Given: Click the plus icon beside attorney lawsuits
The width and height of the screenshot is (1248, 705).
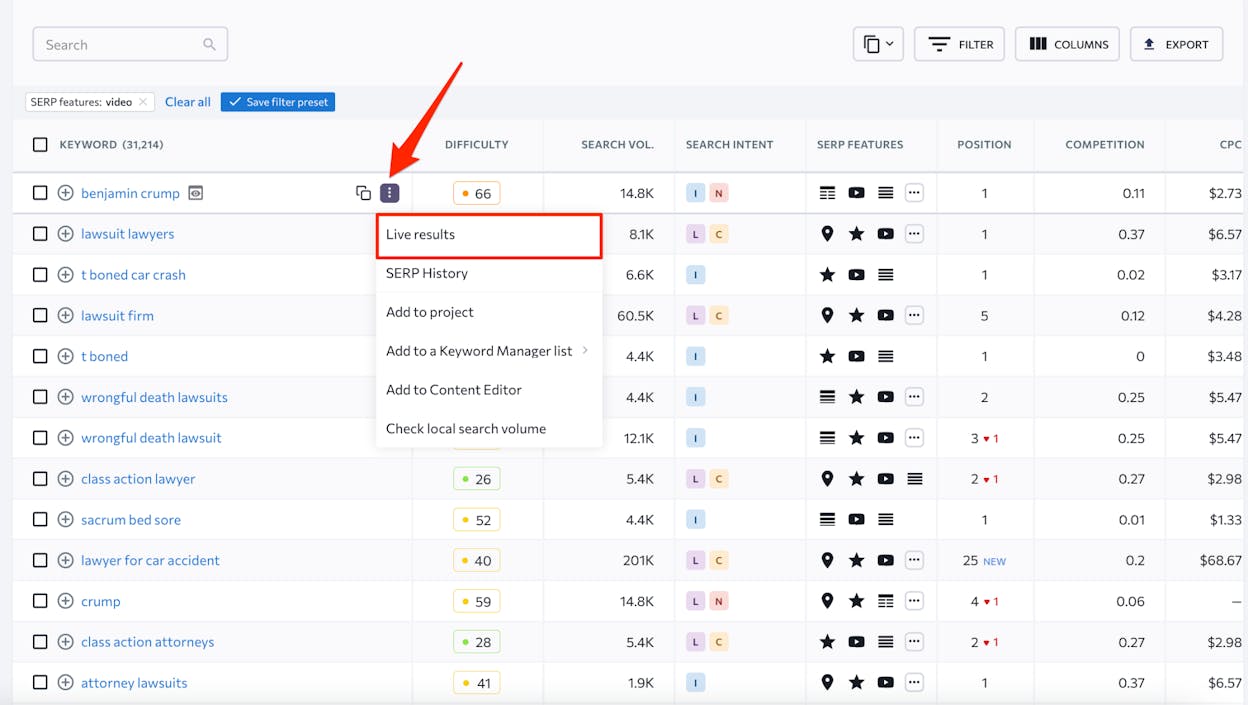Looking at the screenshot, I should [x=65, y=683].
